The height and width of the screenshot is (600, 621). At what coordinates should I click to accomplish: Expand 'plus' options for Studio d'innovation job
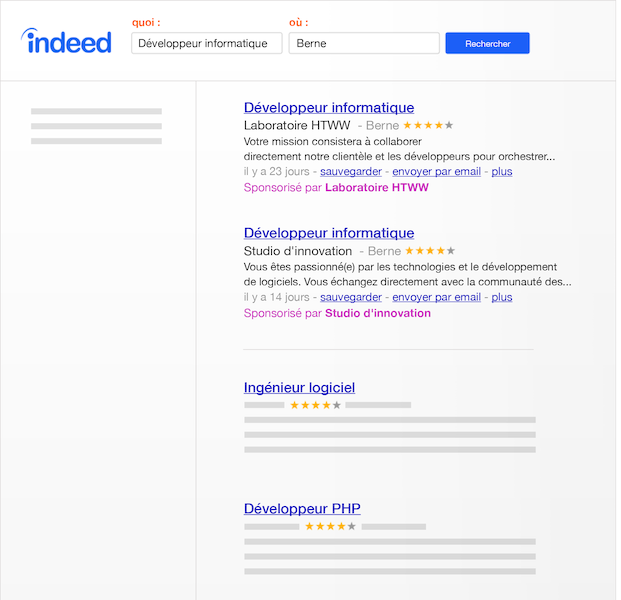pyautogui.click(x=502, y=297)
